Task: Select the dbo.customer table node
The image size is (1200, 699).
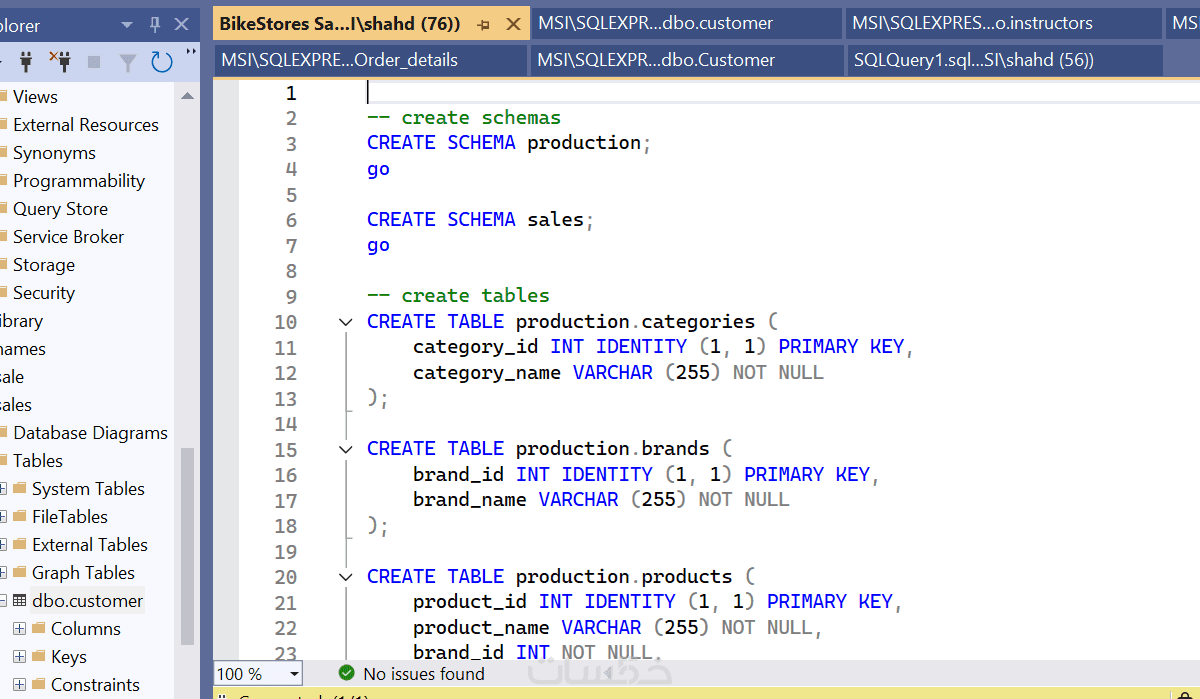Action: point(87,601)
